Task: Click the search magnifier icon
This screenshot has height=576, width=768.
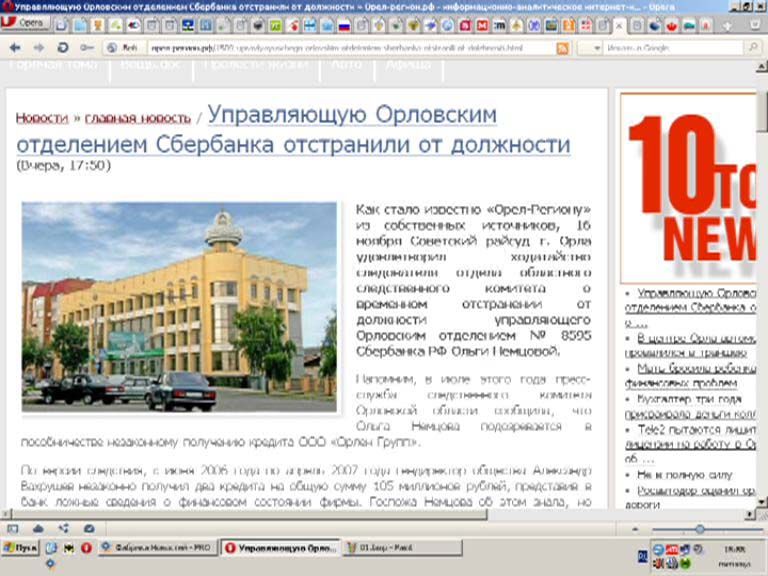Action: click(x=752, y=48)
